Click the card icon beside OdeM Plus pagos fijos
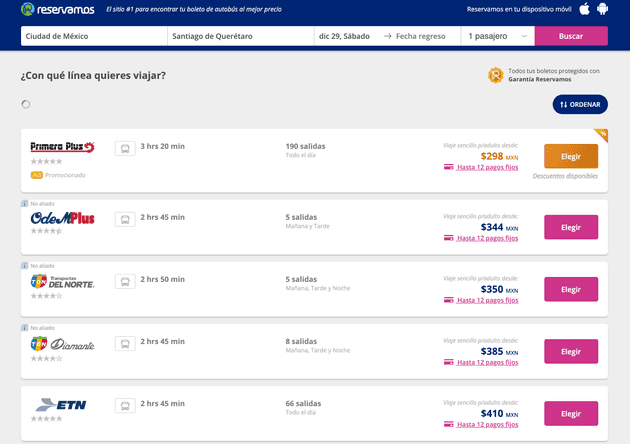Viewport: 630px width, 444px height. click(x=448, y=238)
